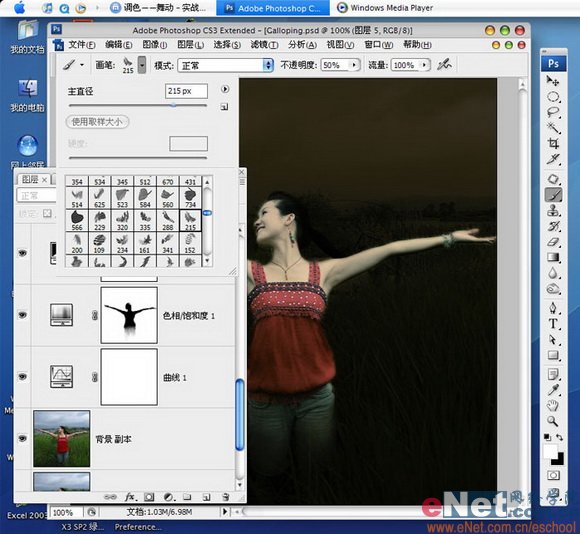Hide the 曲线 1 layer
The image size is (580, 534).
pyautogui.click(x=23, y=376)
